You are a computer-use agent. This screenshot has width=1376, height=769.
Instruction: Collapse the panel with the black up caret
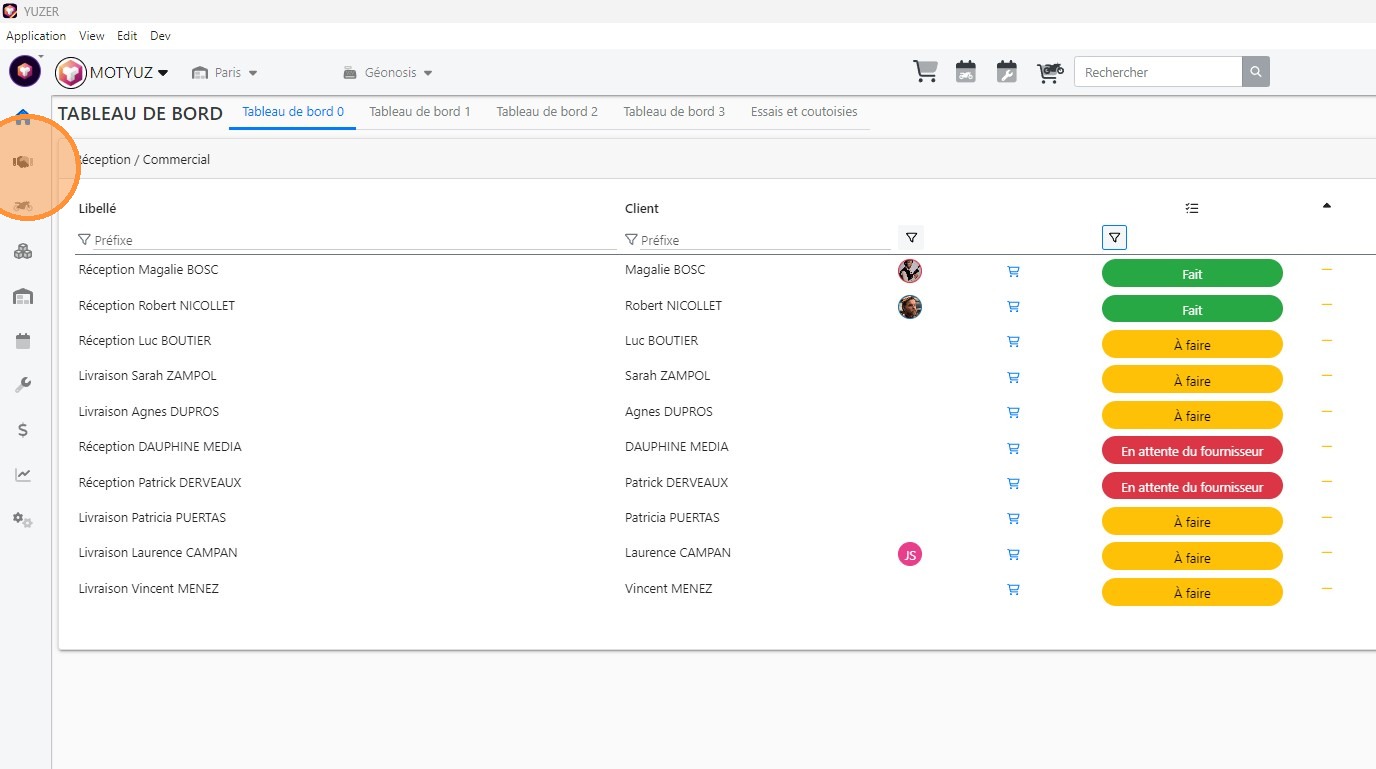tap(1327, 206)
